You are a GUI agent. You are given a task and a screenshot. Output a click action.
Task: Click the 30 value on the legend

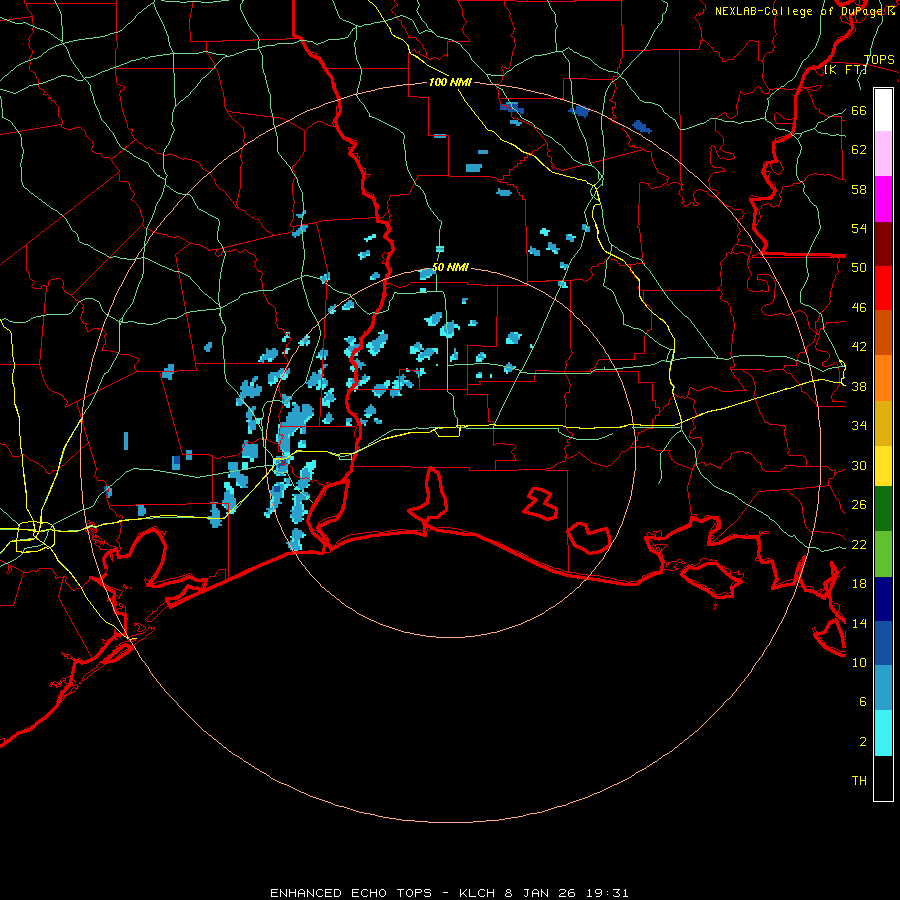tap(859, 465)
